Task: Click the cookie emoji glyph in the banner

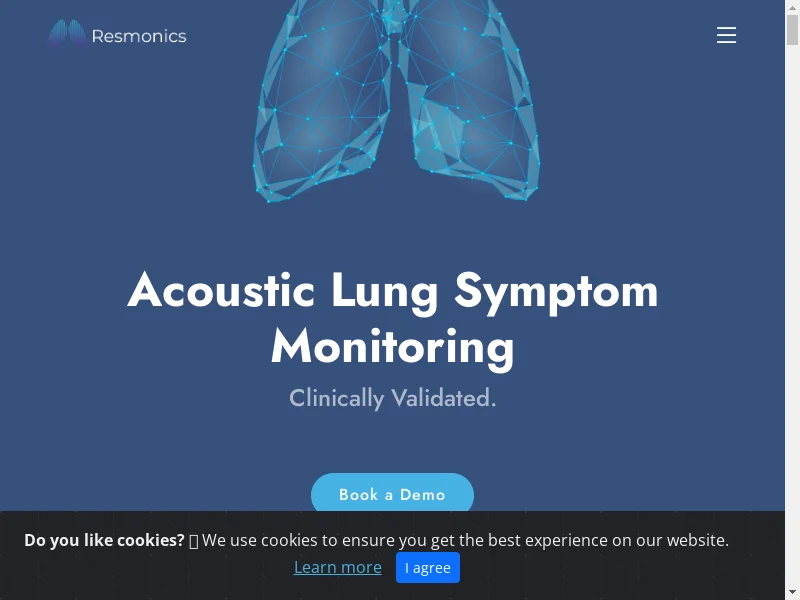Action: tap(193, 541)
